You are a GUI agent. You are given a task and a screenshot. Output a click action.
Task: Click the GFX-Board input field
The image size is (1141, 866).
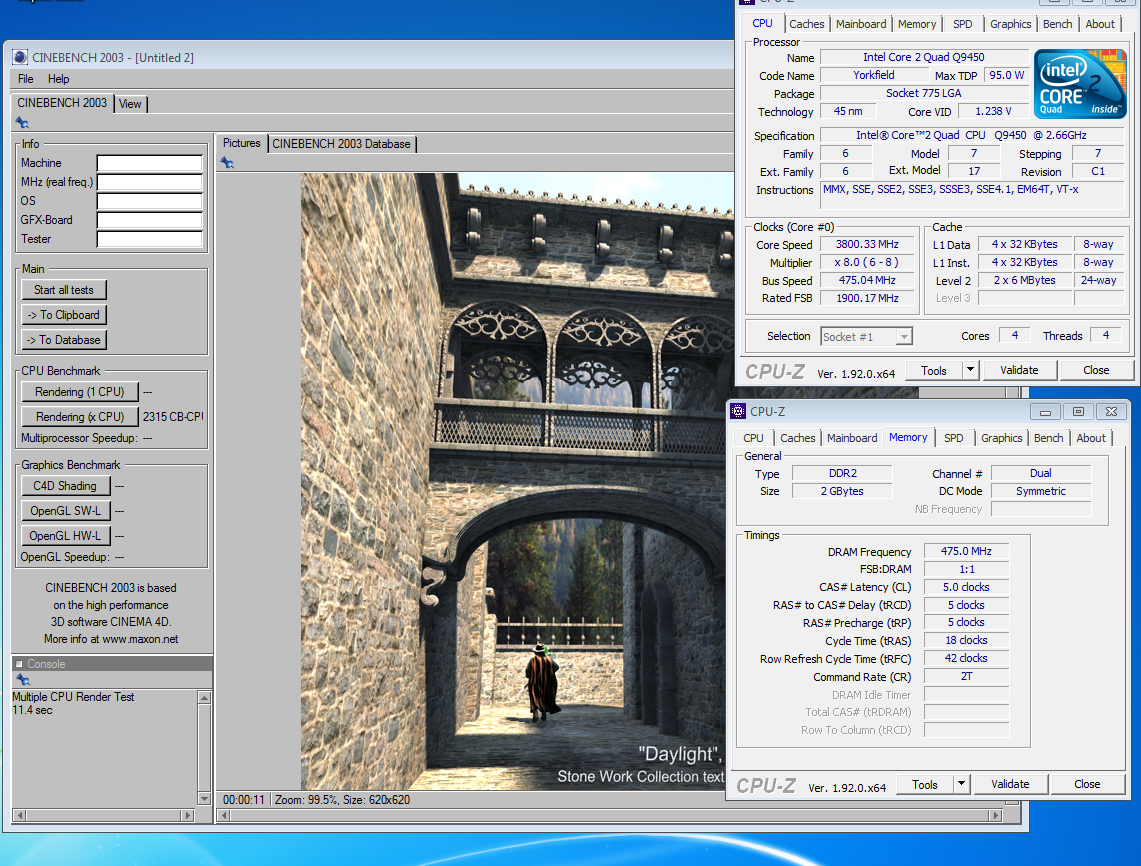150,220
